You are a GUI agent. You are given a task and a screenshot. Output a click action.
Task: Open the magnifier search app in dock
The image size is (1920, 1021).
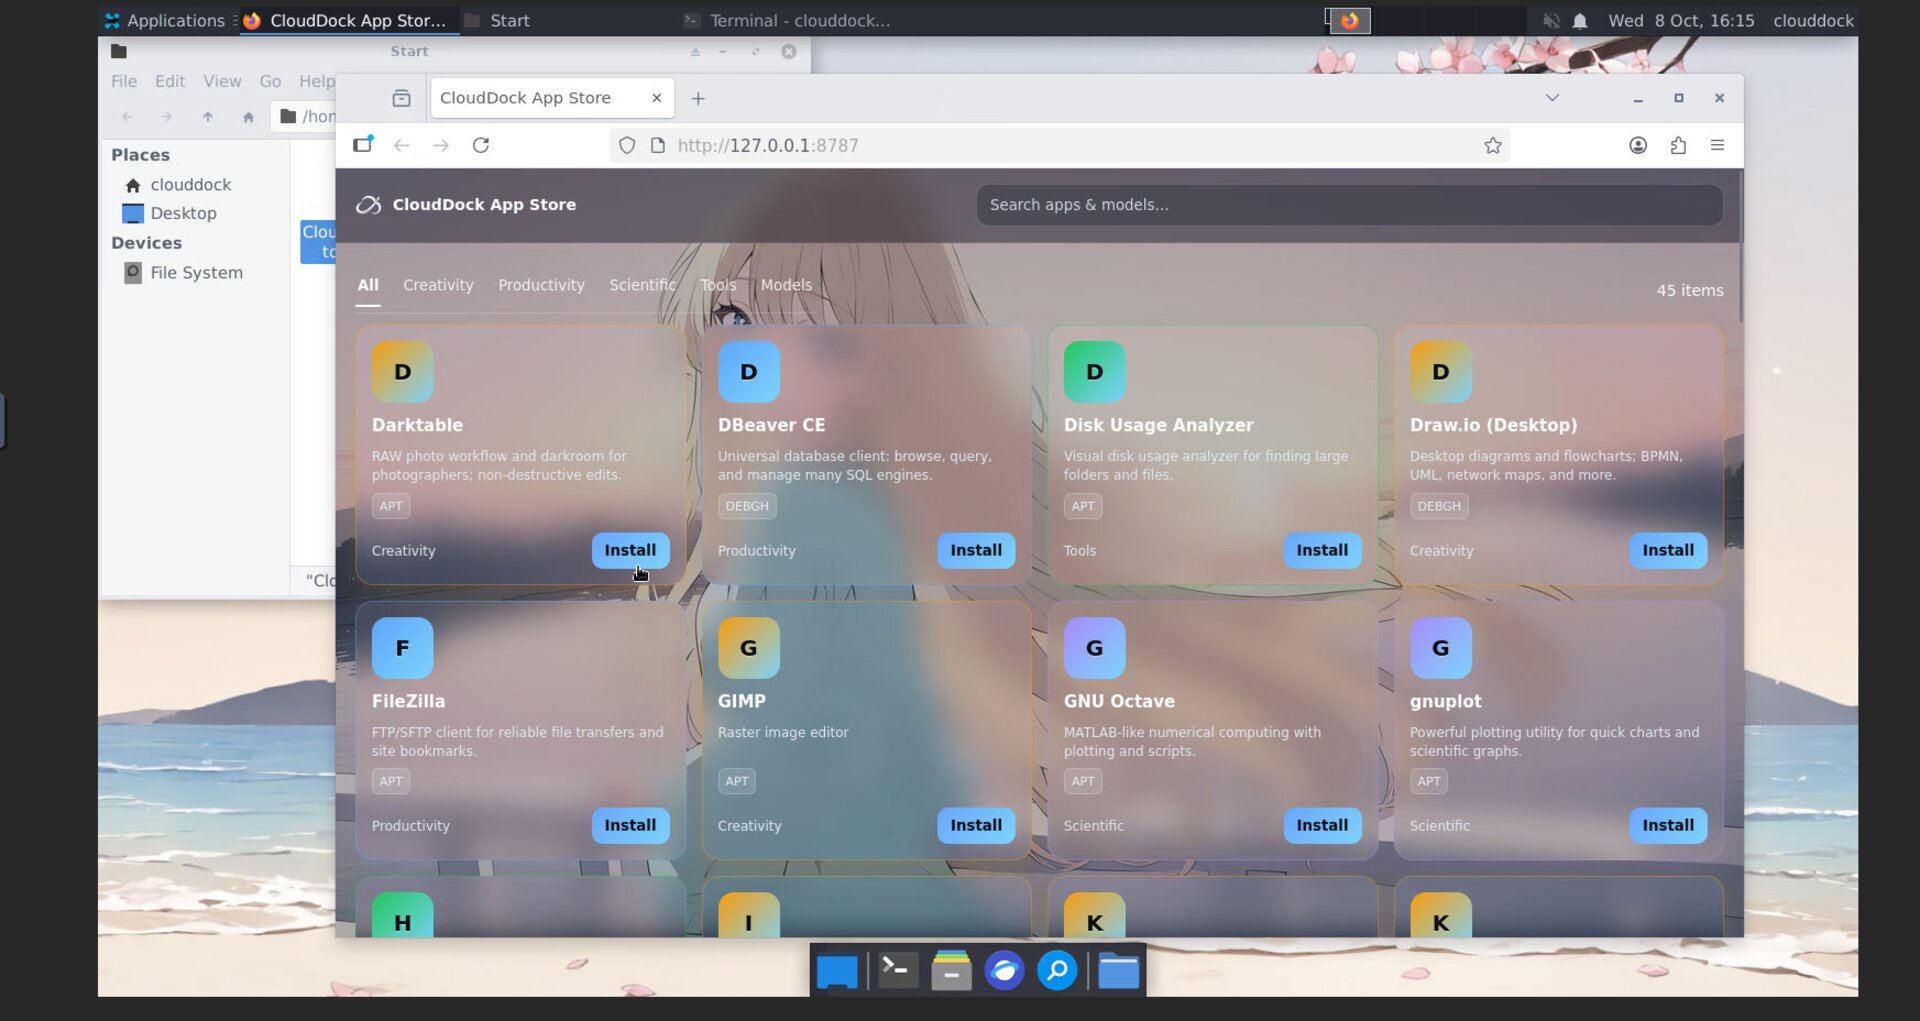click(1057, 970)
